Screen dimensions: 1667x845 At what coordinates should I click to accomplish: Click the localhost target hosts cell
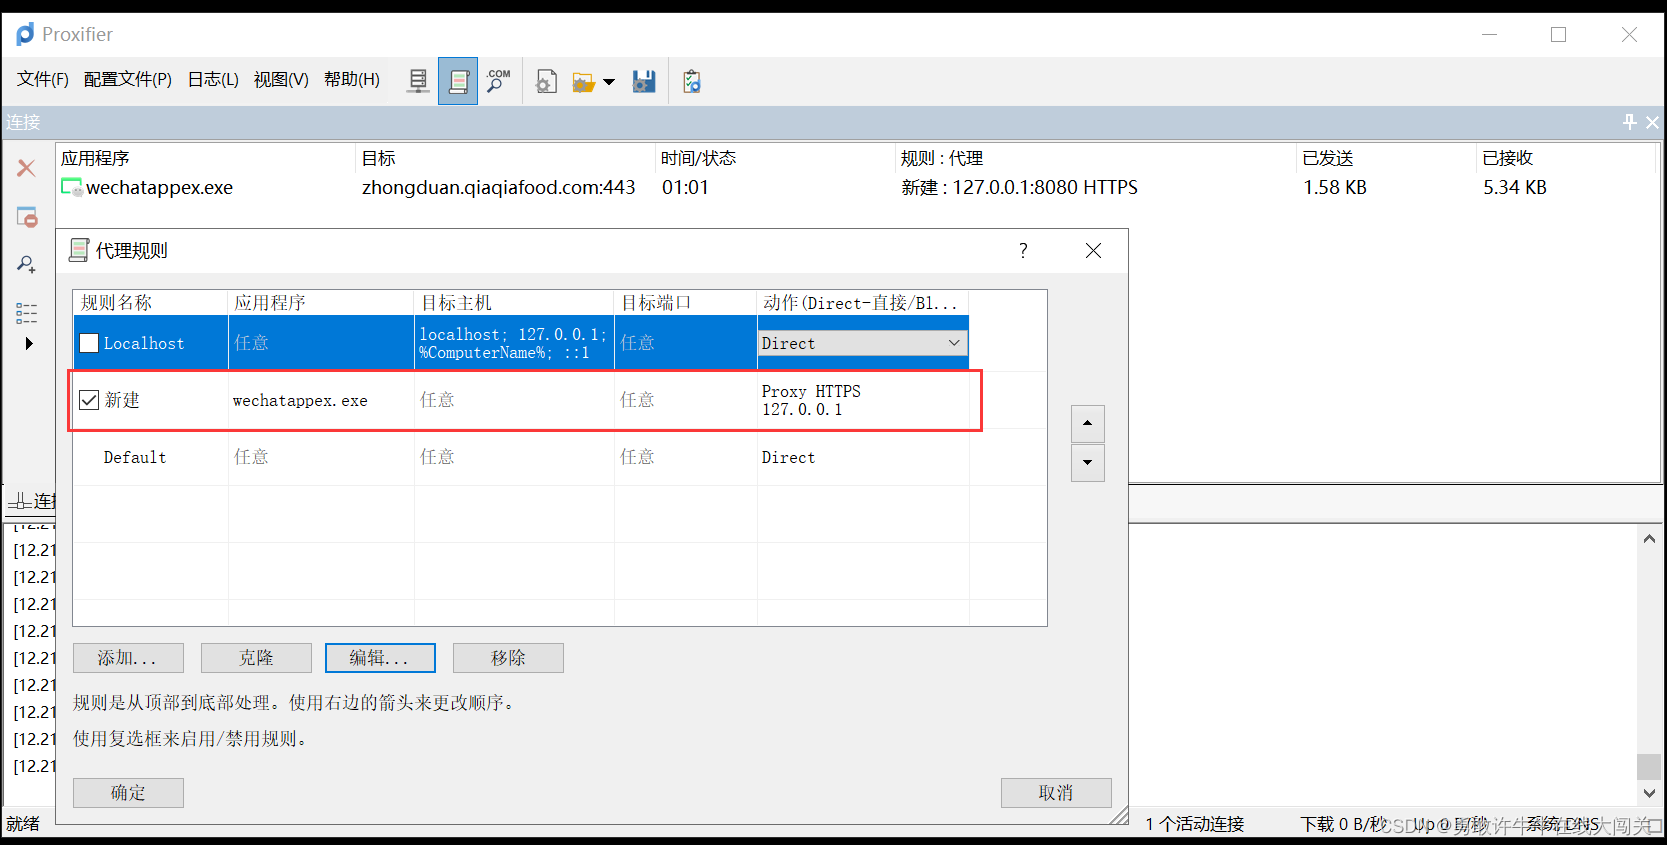(514, 343)
